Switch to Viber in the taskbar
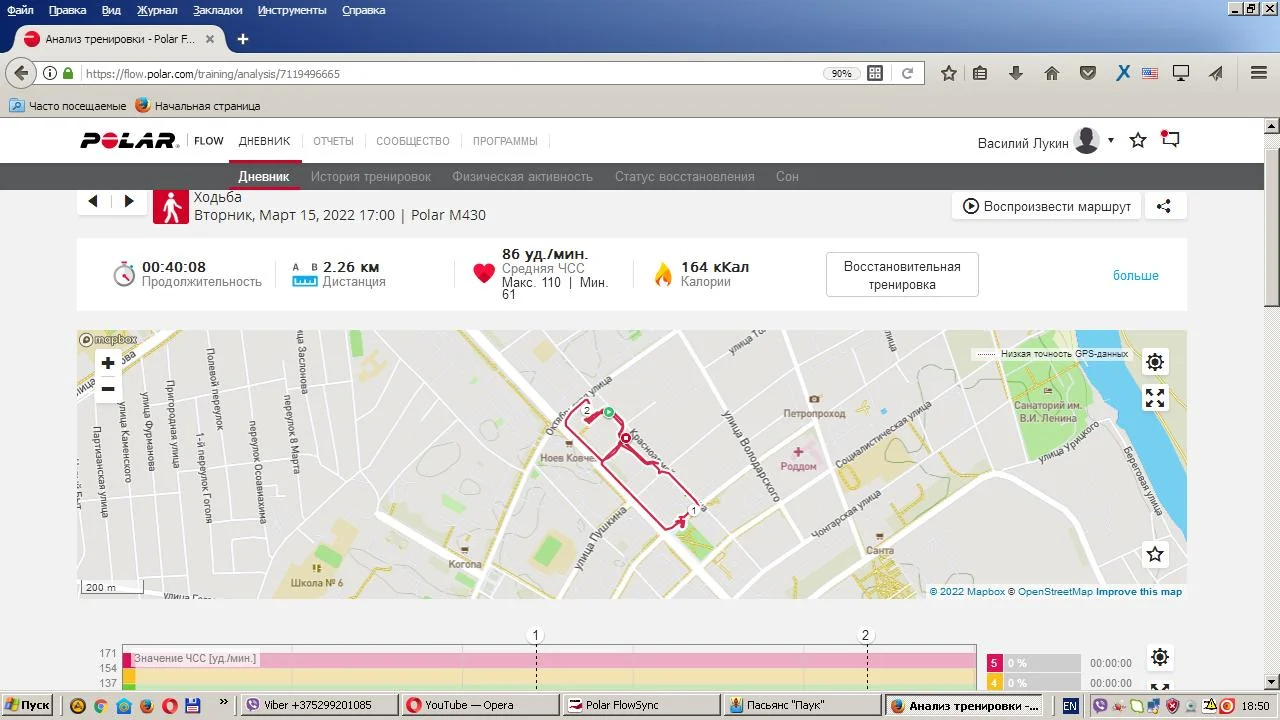Screen dimensions: 1280x720 click(x=317, y=705)
